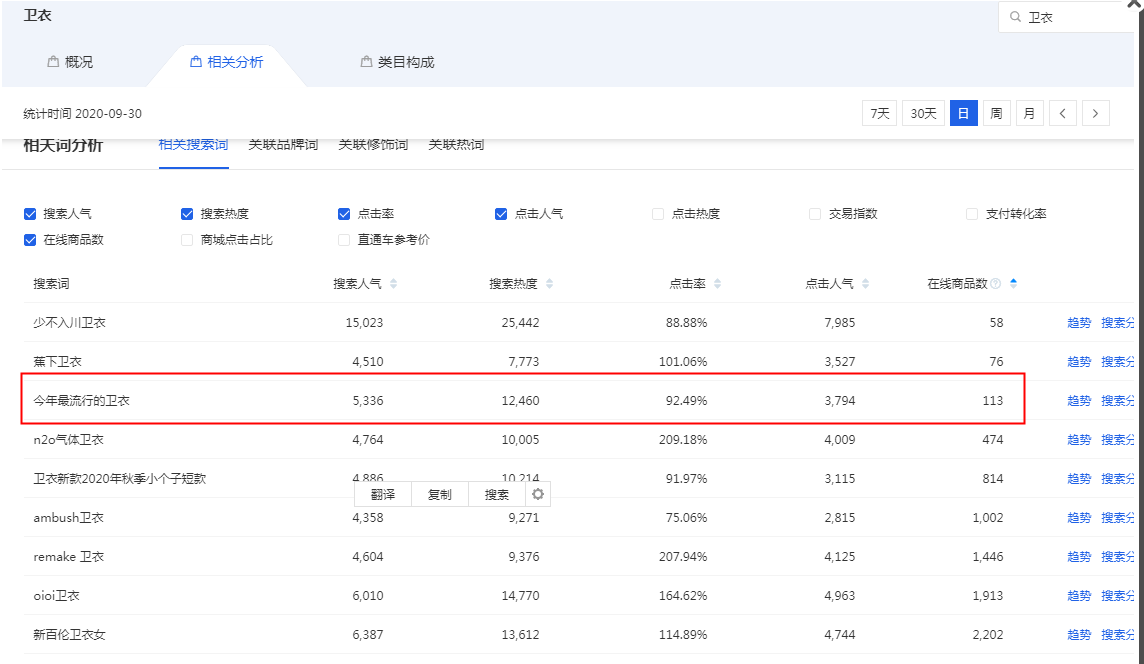Sort by 搜索热度 column arrows
The width and height of the screenshot is (1144, 664).
click(549, 284)
